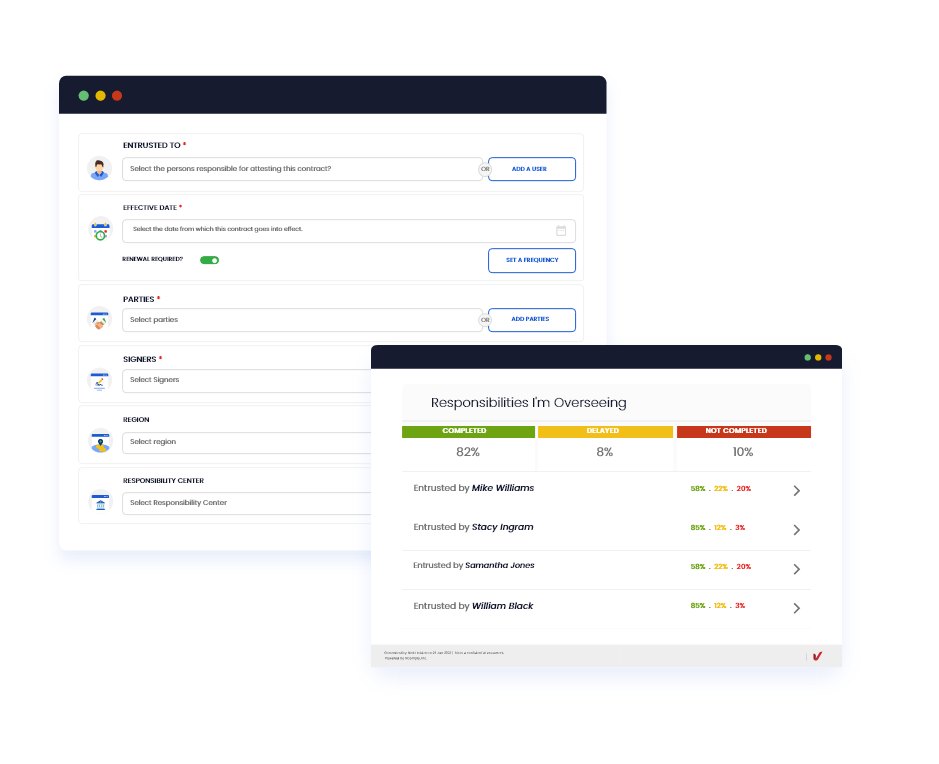This screenshot has height=764, width=939.
Task: Click the signature icon beside Signers
Action: [x=99, y=380]
